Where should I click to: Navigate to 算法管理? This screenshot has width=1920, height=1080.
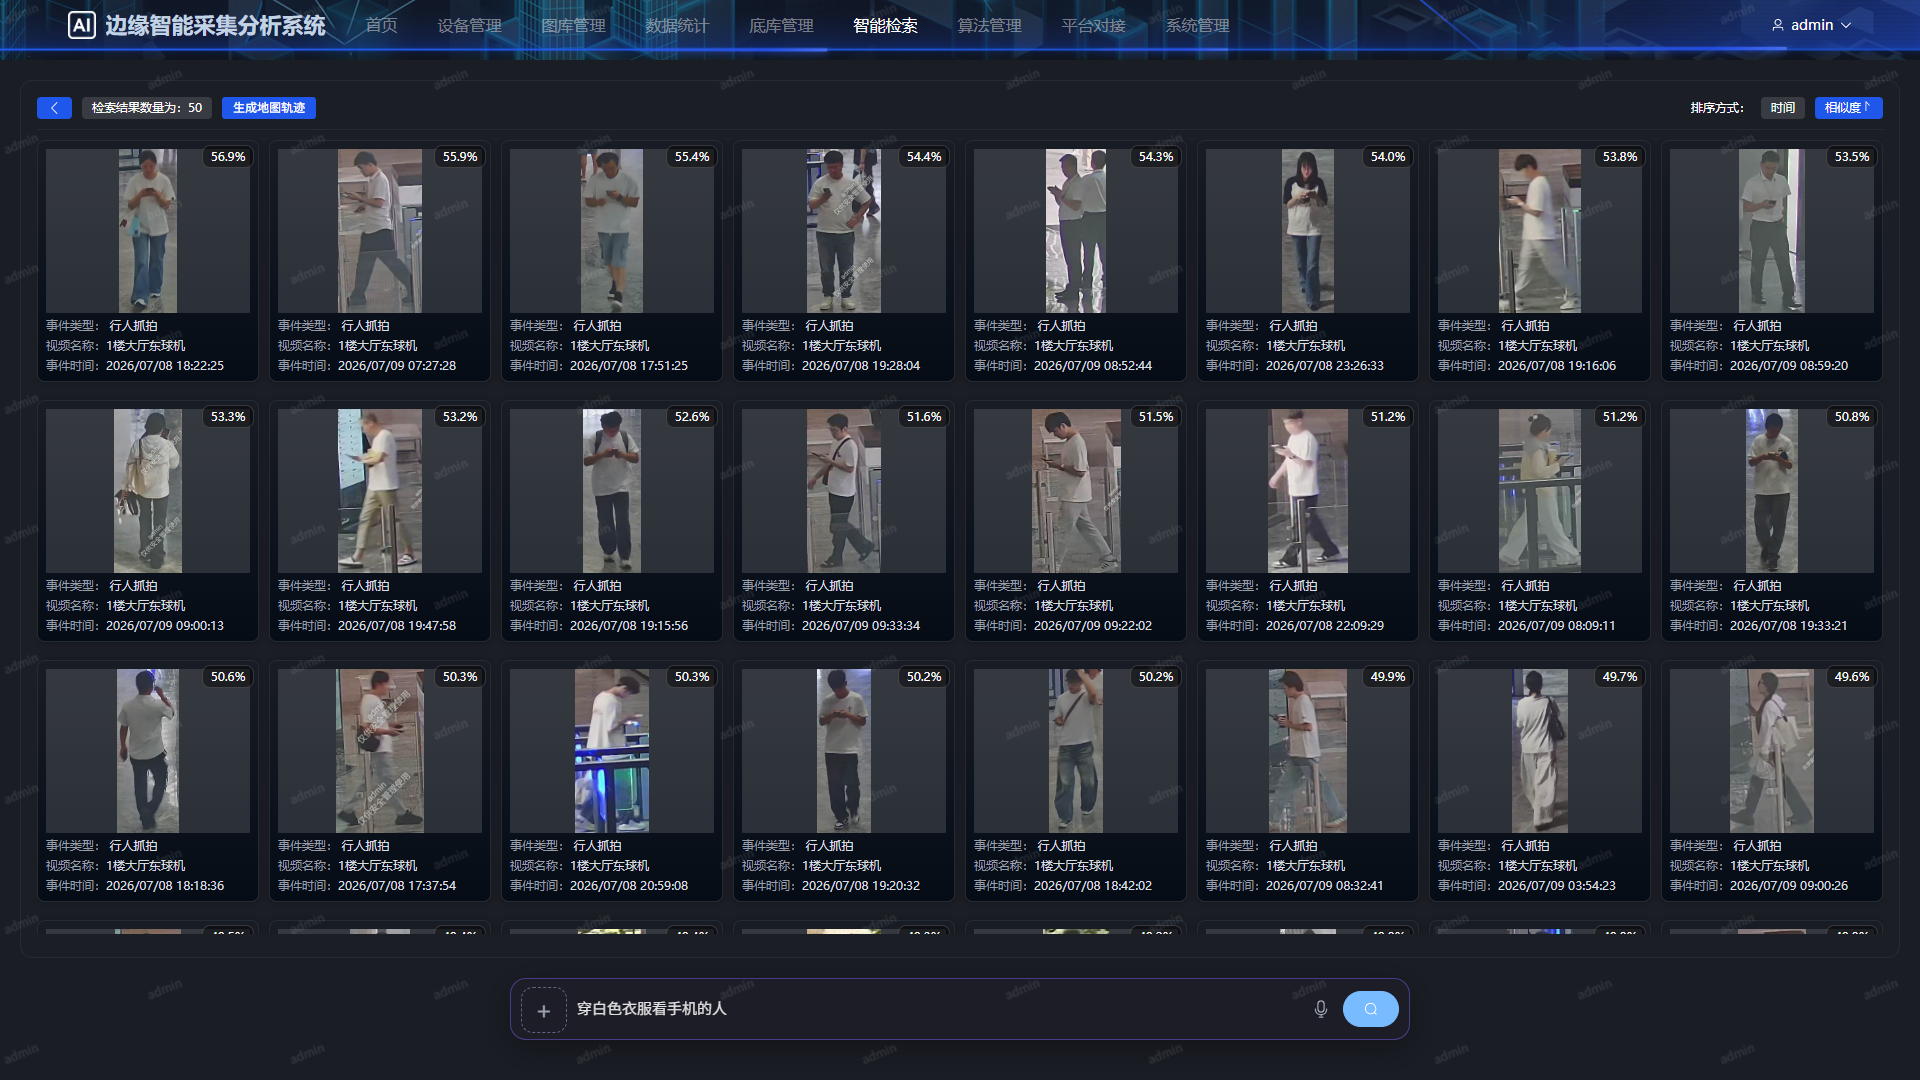[x=989, y=25]
